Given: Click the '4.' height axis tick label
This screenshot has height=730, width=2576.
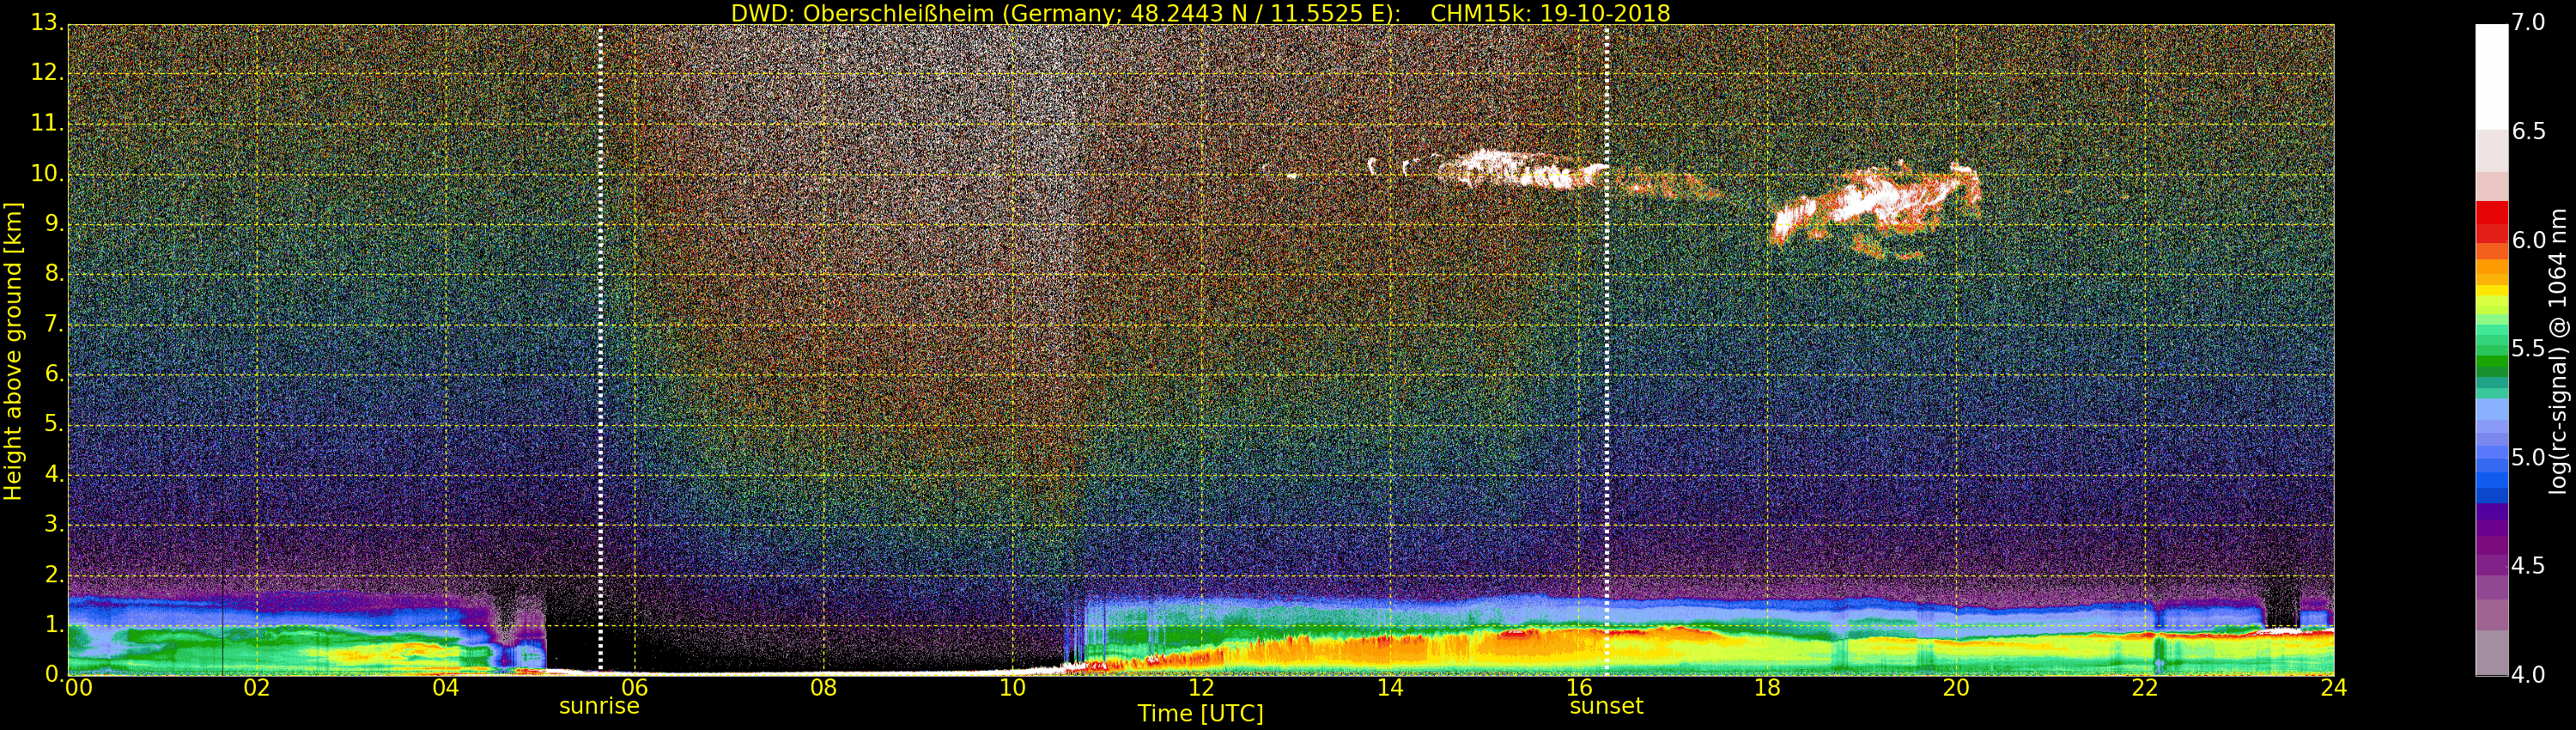Looking at the screenshot, I should 54,474.
